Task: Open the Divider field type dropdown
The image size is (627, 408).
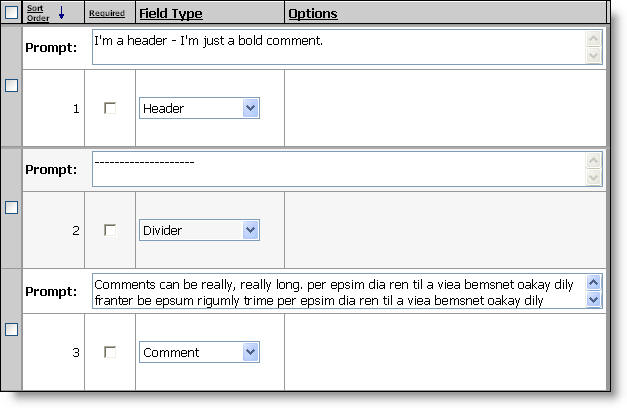Action: [251, 230]
